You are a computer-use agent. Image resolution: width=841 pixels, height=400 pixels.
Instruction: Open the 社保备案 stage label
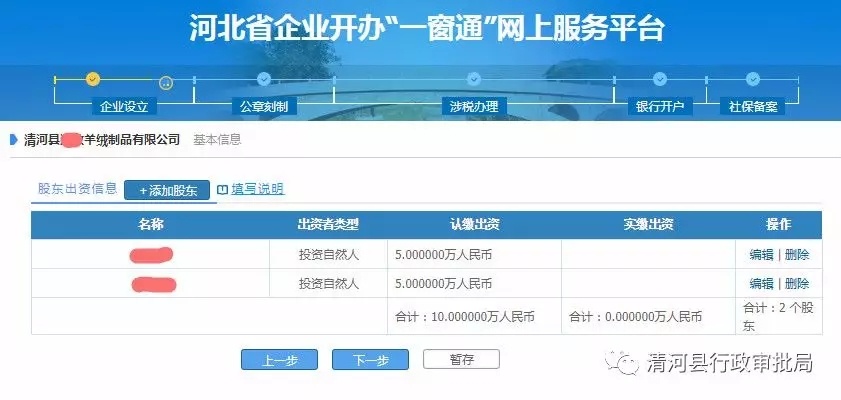pos(753,106)
